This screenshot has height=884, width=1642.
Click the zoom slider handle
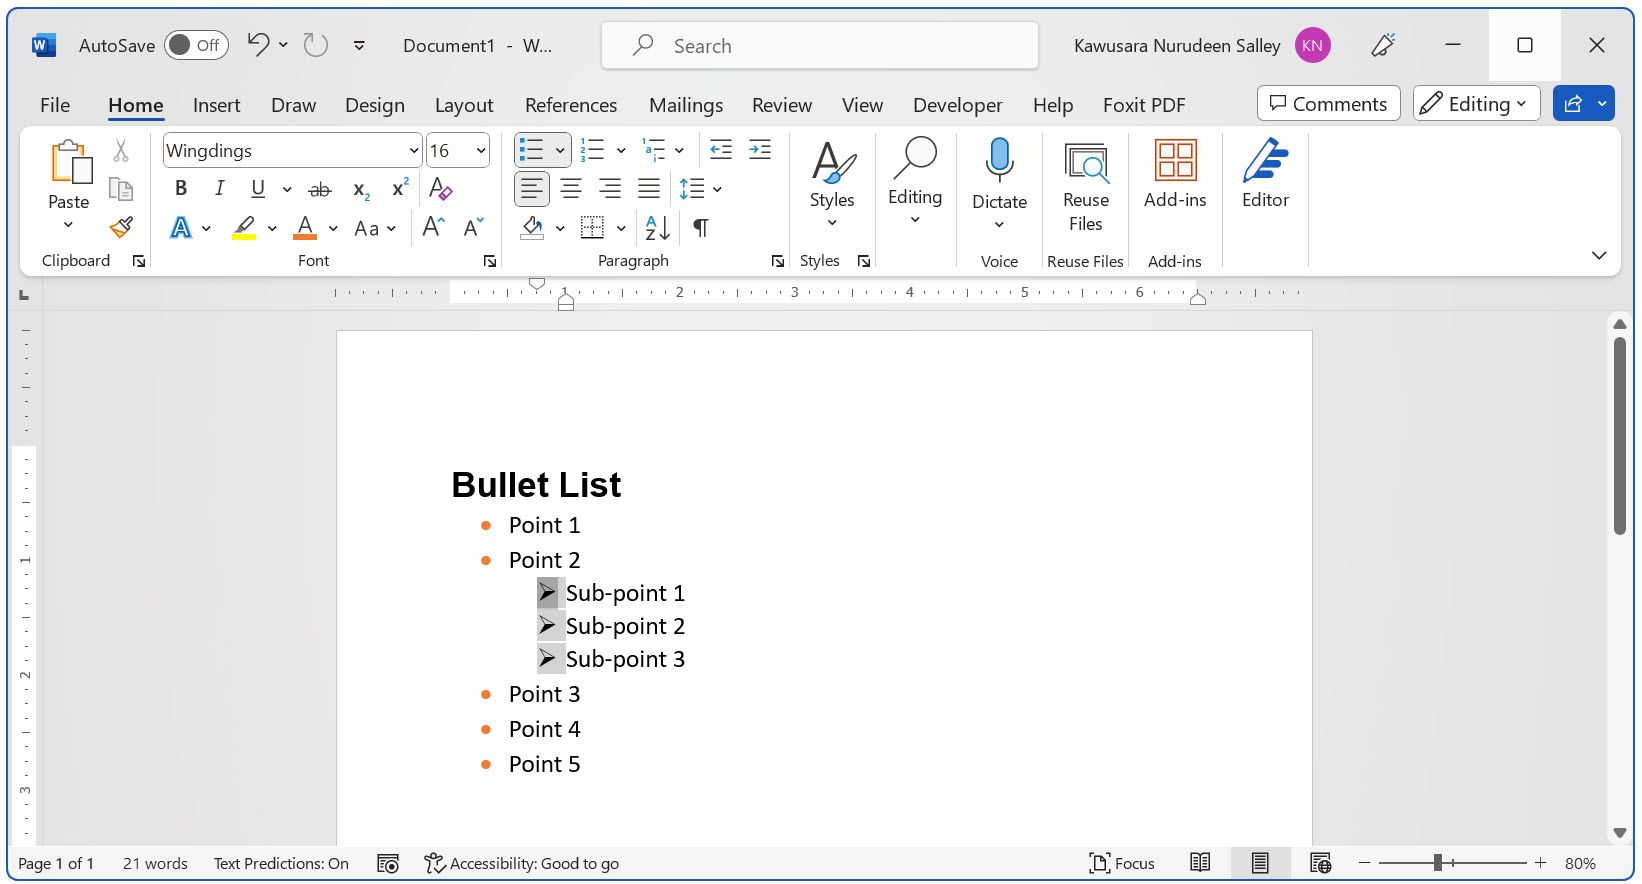1437,863
